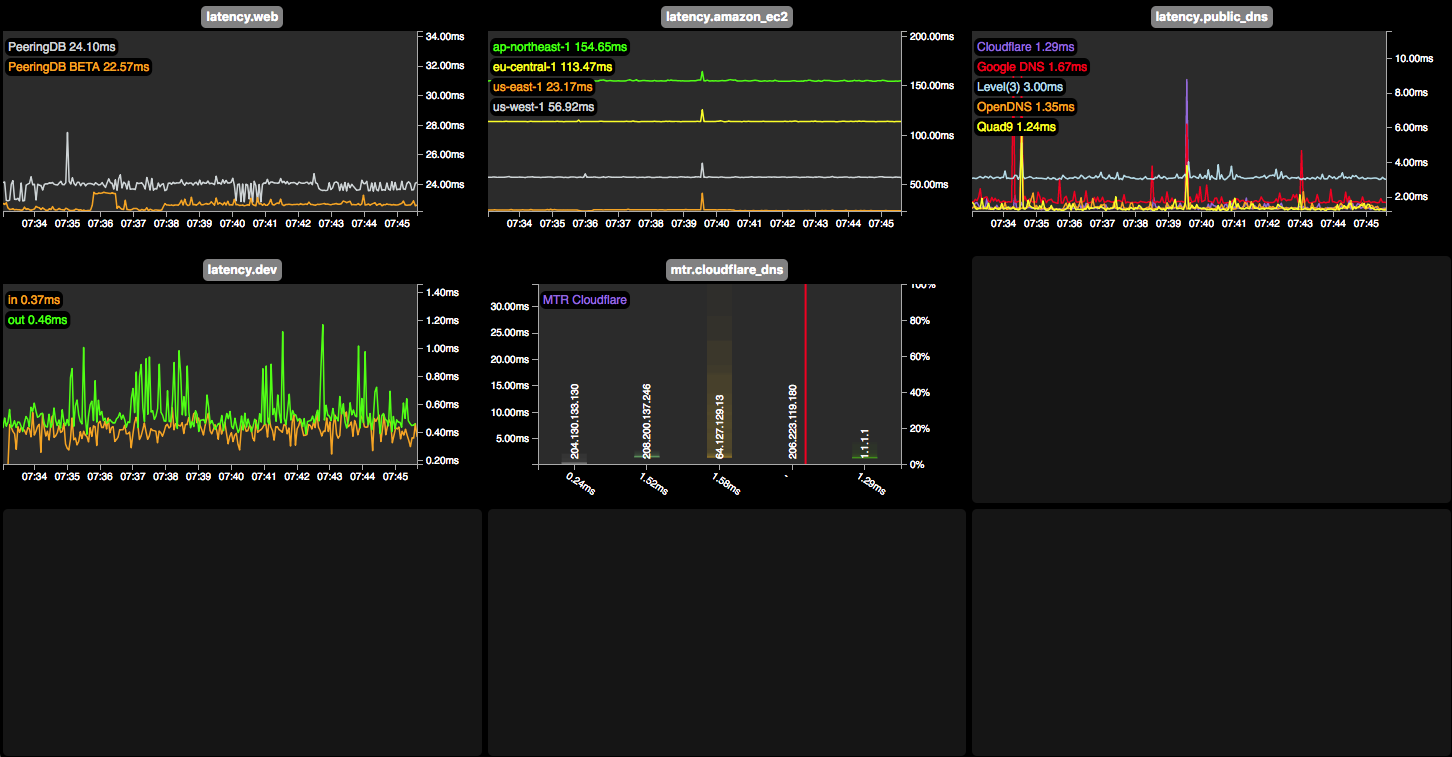Click the 64.127.129.13 hop label
This screenshot has width=1452, height=757.
pyautogui.click(x=720, y=426)
